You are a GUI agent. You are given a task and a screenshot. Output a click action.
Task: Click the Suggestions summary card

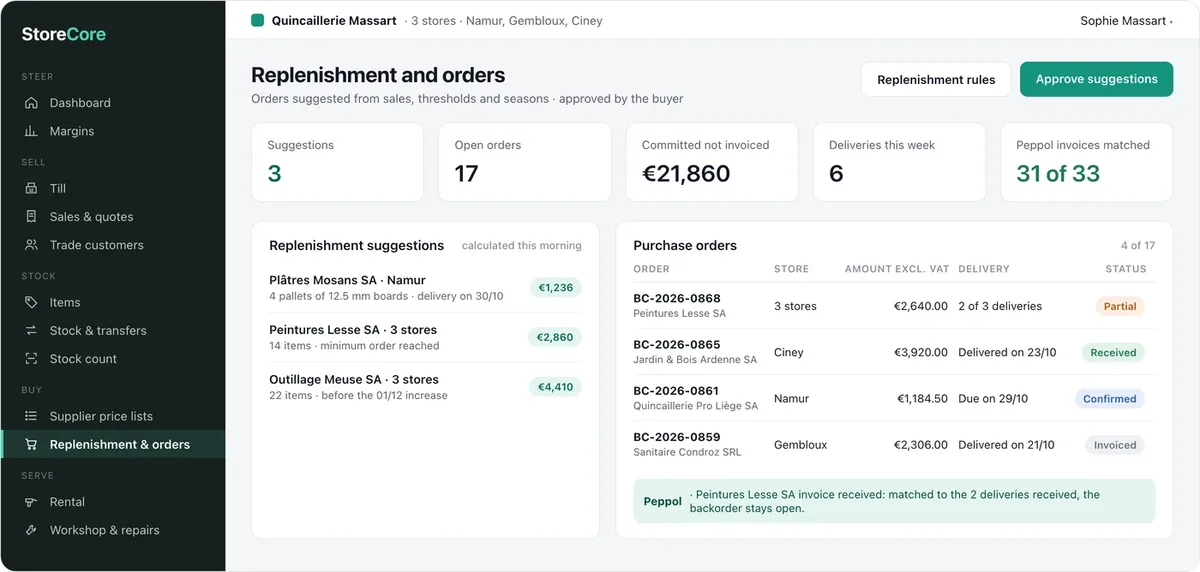pos(338,162)
